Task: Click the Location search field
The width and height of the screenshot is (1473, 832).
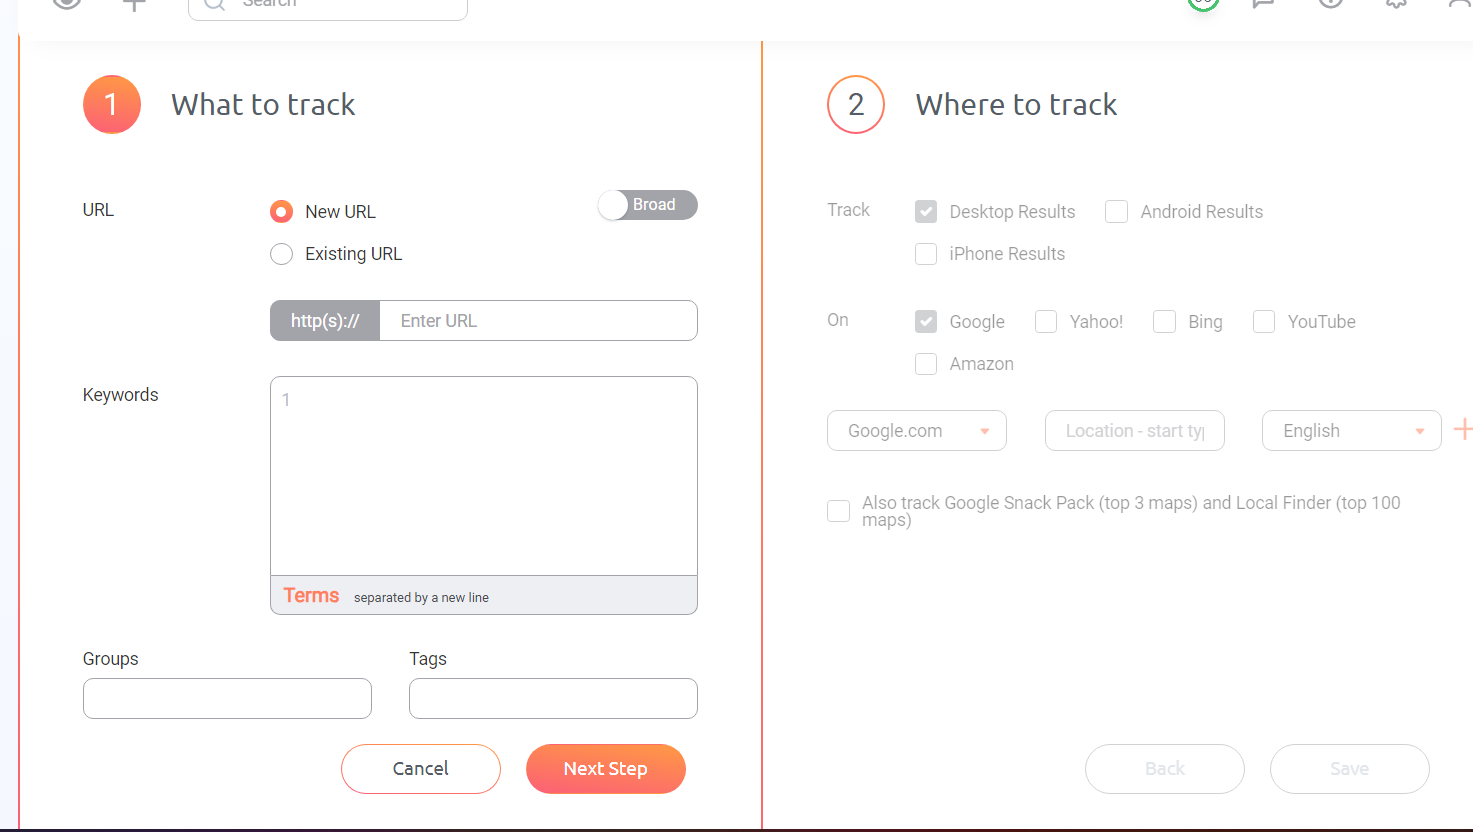Action: click(1135, 430)
